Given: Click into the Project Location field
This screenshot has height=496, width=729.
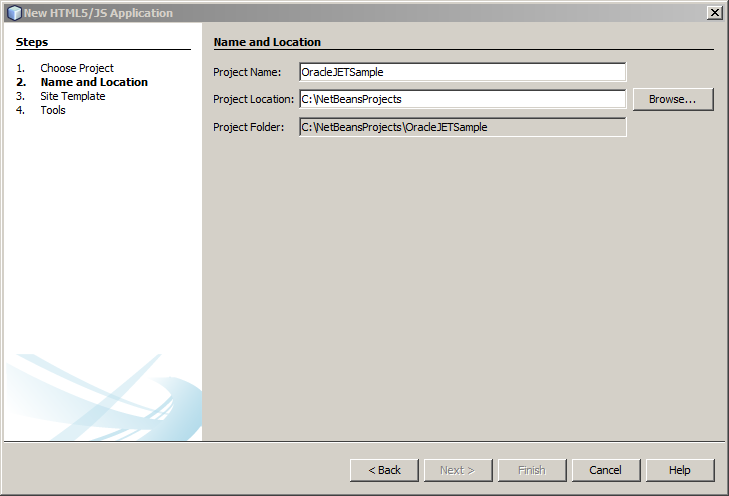Looking at the screenshot, I should (x=463, y=99).
